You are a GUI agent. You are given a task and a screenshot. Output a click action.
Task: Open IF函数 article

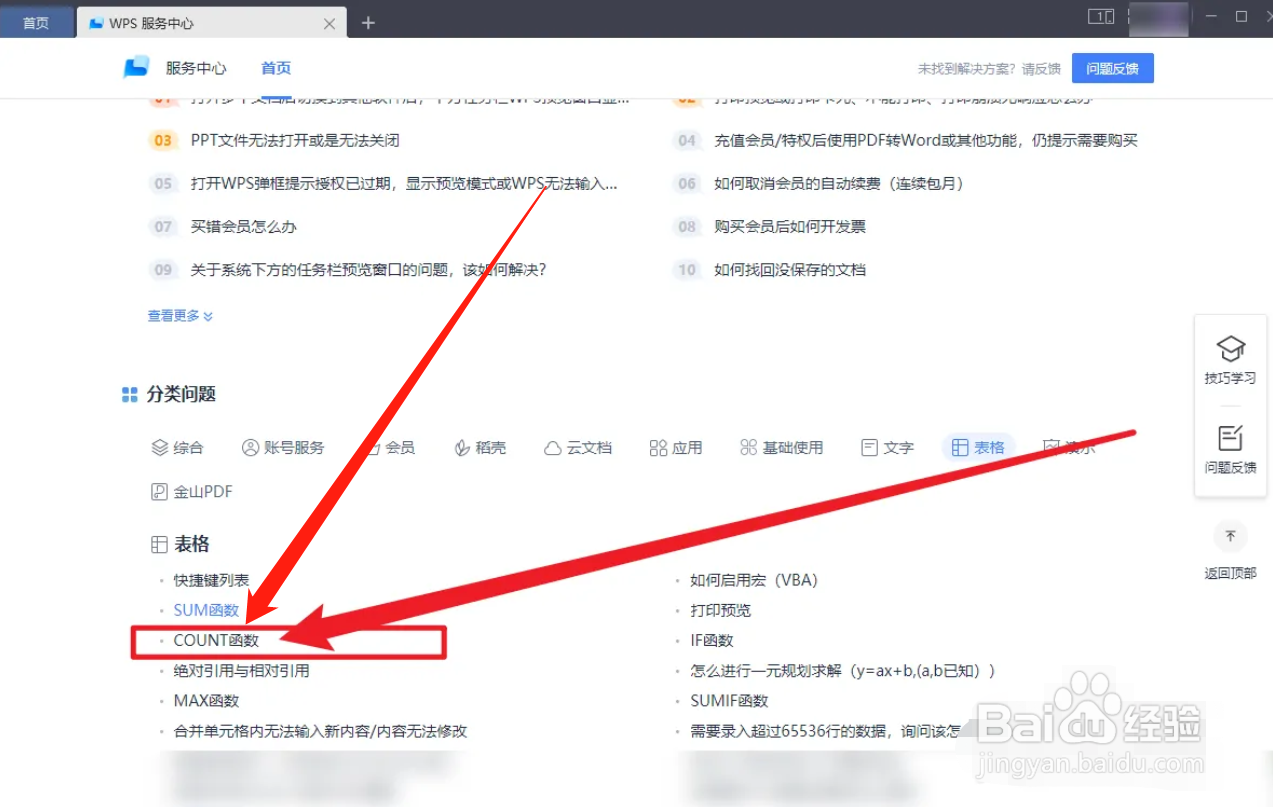[x=712, y=640]
